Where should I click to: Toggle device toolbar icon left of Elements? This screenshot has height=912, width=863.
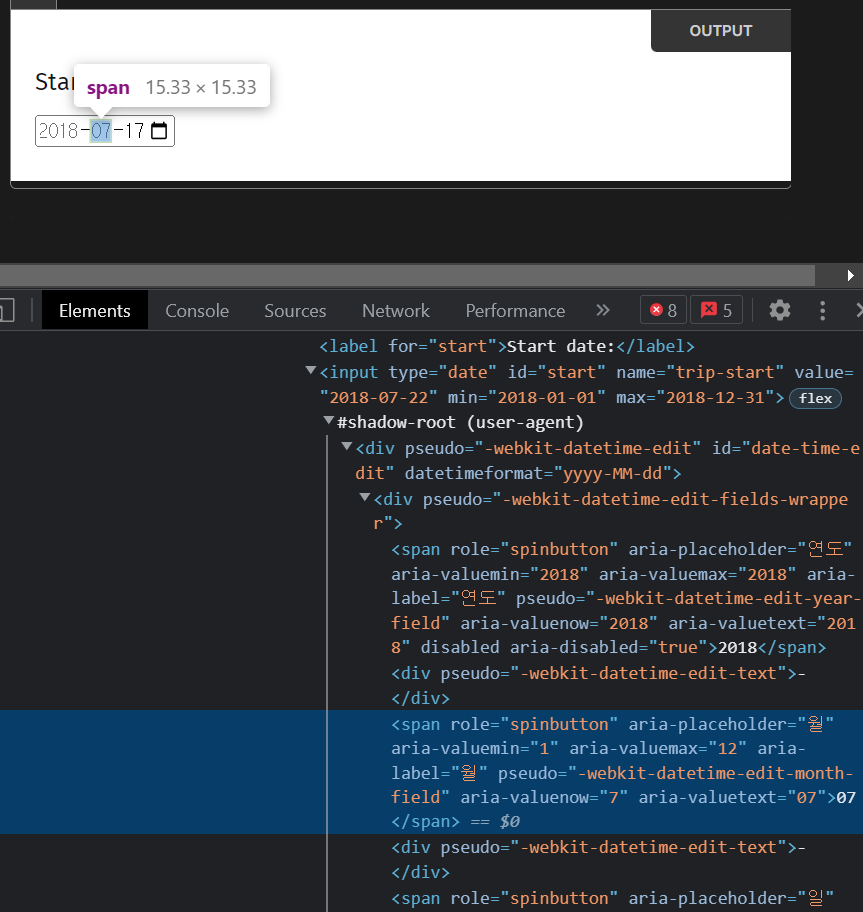click(x=6, y=311)
